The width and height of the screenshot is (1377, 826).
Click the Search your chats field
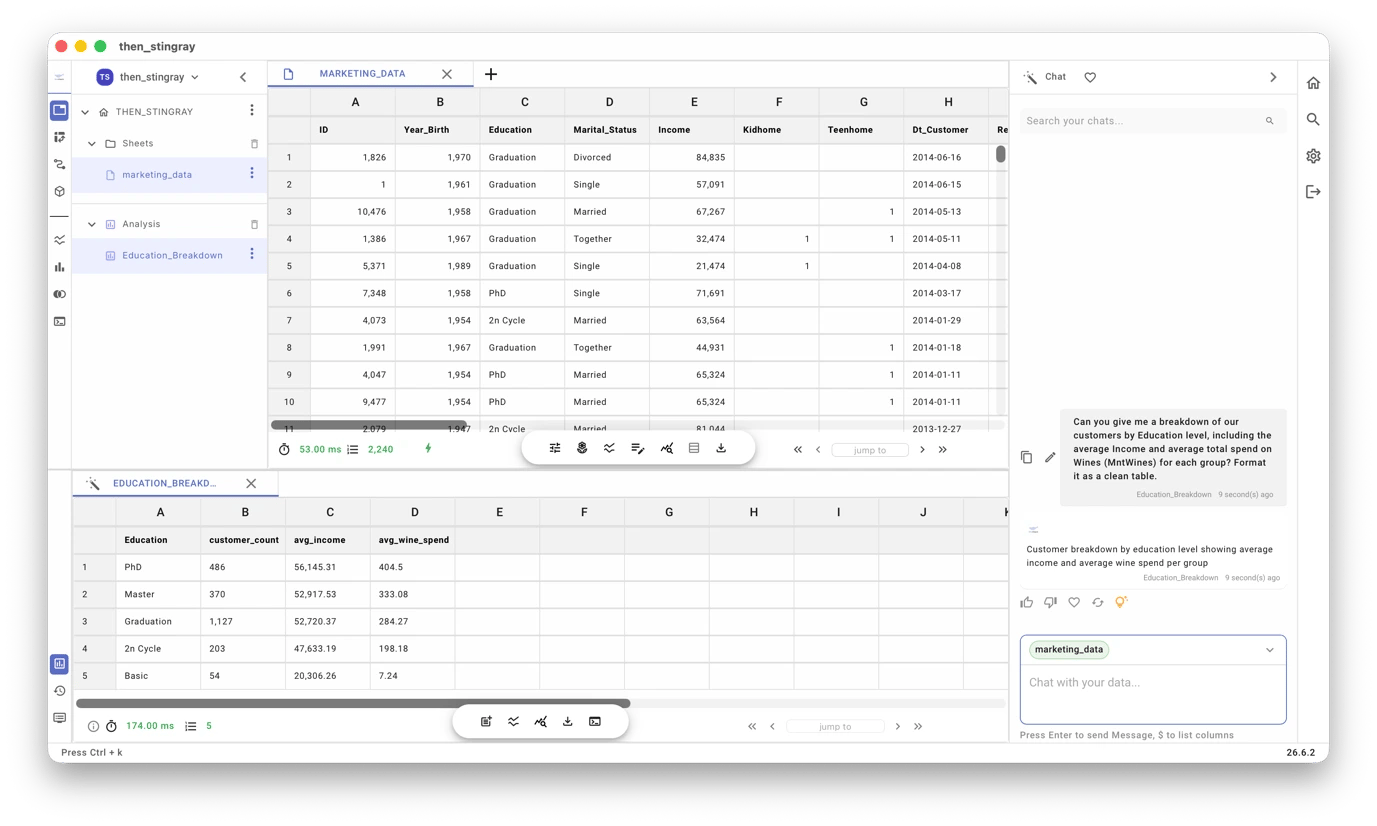pos(1153,121)
